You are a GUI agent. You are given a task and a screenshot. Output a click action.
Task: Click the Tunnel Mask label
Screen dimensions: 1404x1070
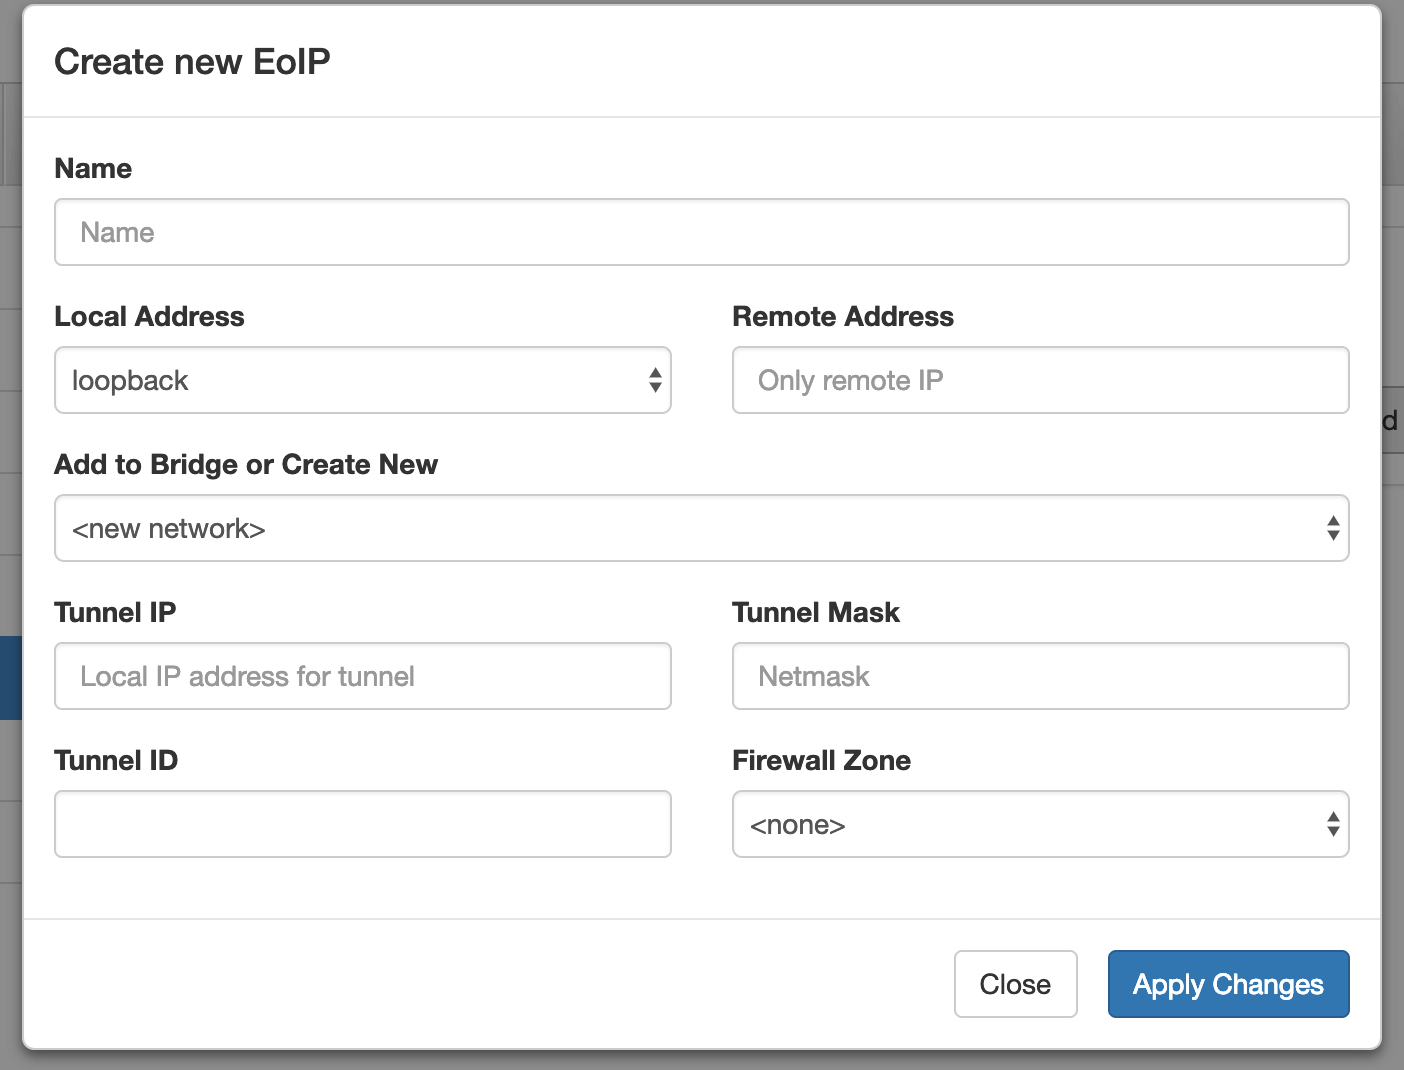click(x=816, y=612)
